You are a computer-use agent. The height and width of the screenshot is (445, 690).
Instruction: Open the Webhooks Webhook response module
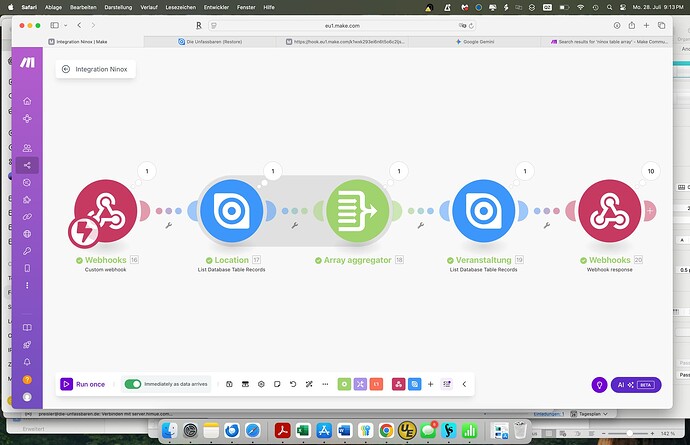click(x=610, y=211)
